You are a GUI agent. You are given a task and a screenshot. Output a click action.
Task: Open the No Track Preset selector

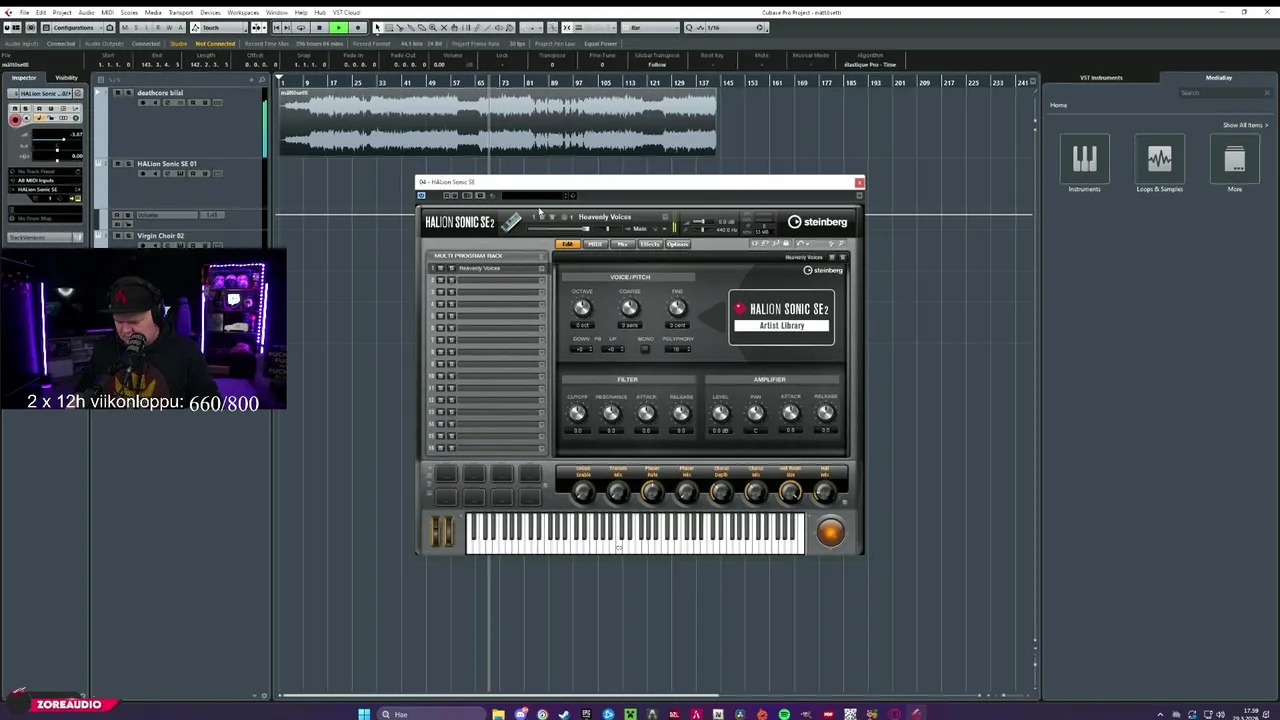click(45, 172)
